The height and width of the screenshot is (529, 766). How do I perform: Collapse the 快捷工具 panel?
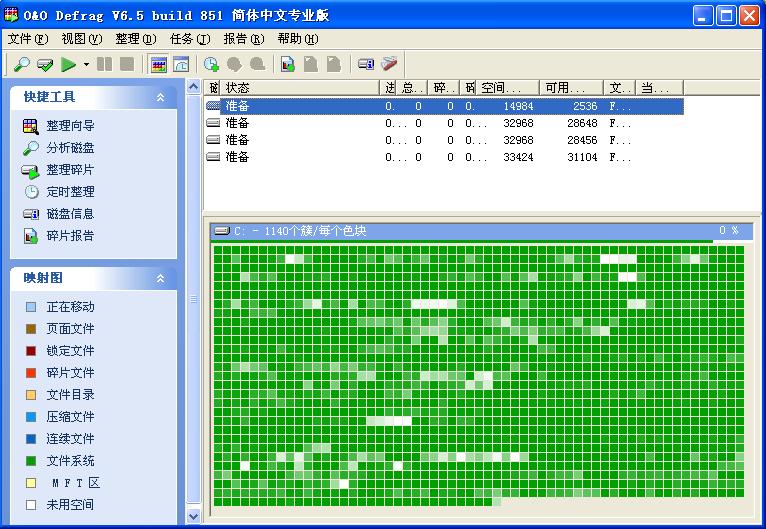click(x=160, y=97)
